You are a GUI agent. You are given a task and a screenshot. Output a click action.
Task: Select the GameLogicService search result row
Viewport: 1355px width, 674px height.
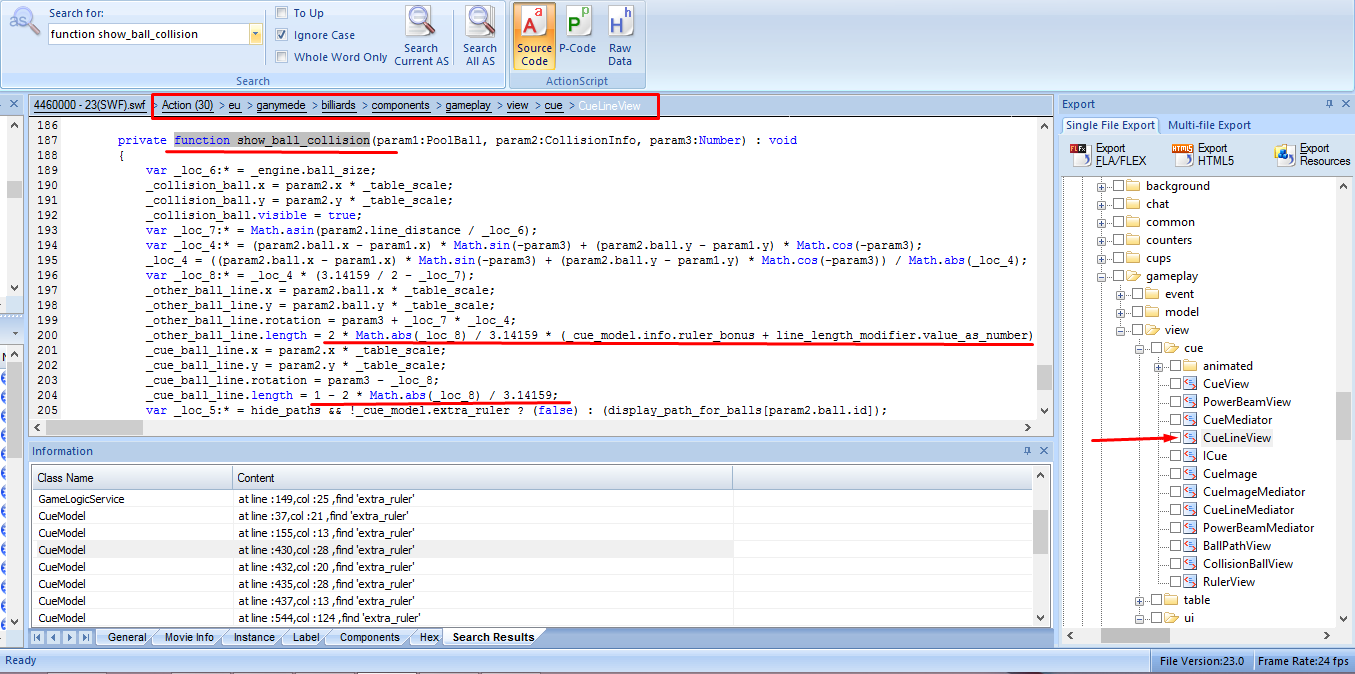pos(531,499)
